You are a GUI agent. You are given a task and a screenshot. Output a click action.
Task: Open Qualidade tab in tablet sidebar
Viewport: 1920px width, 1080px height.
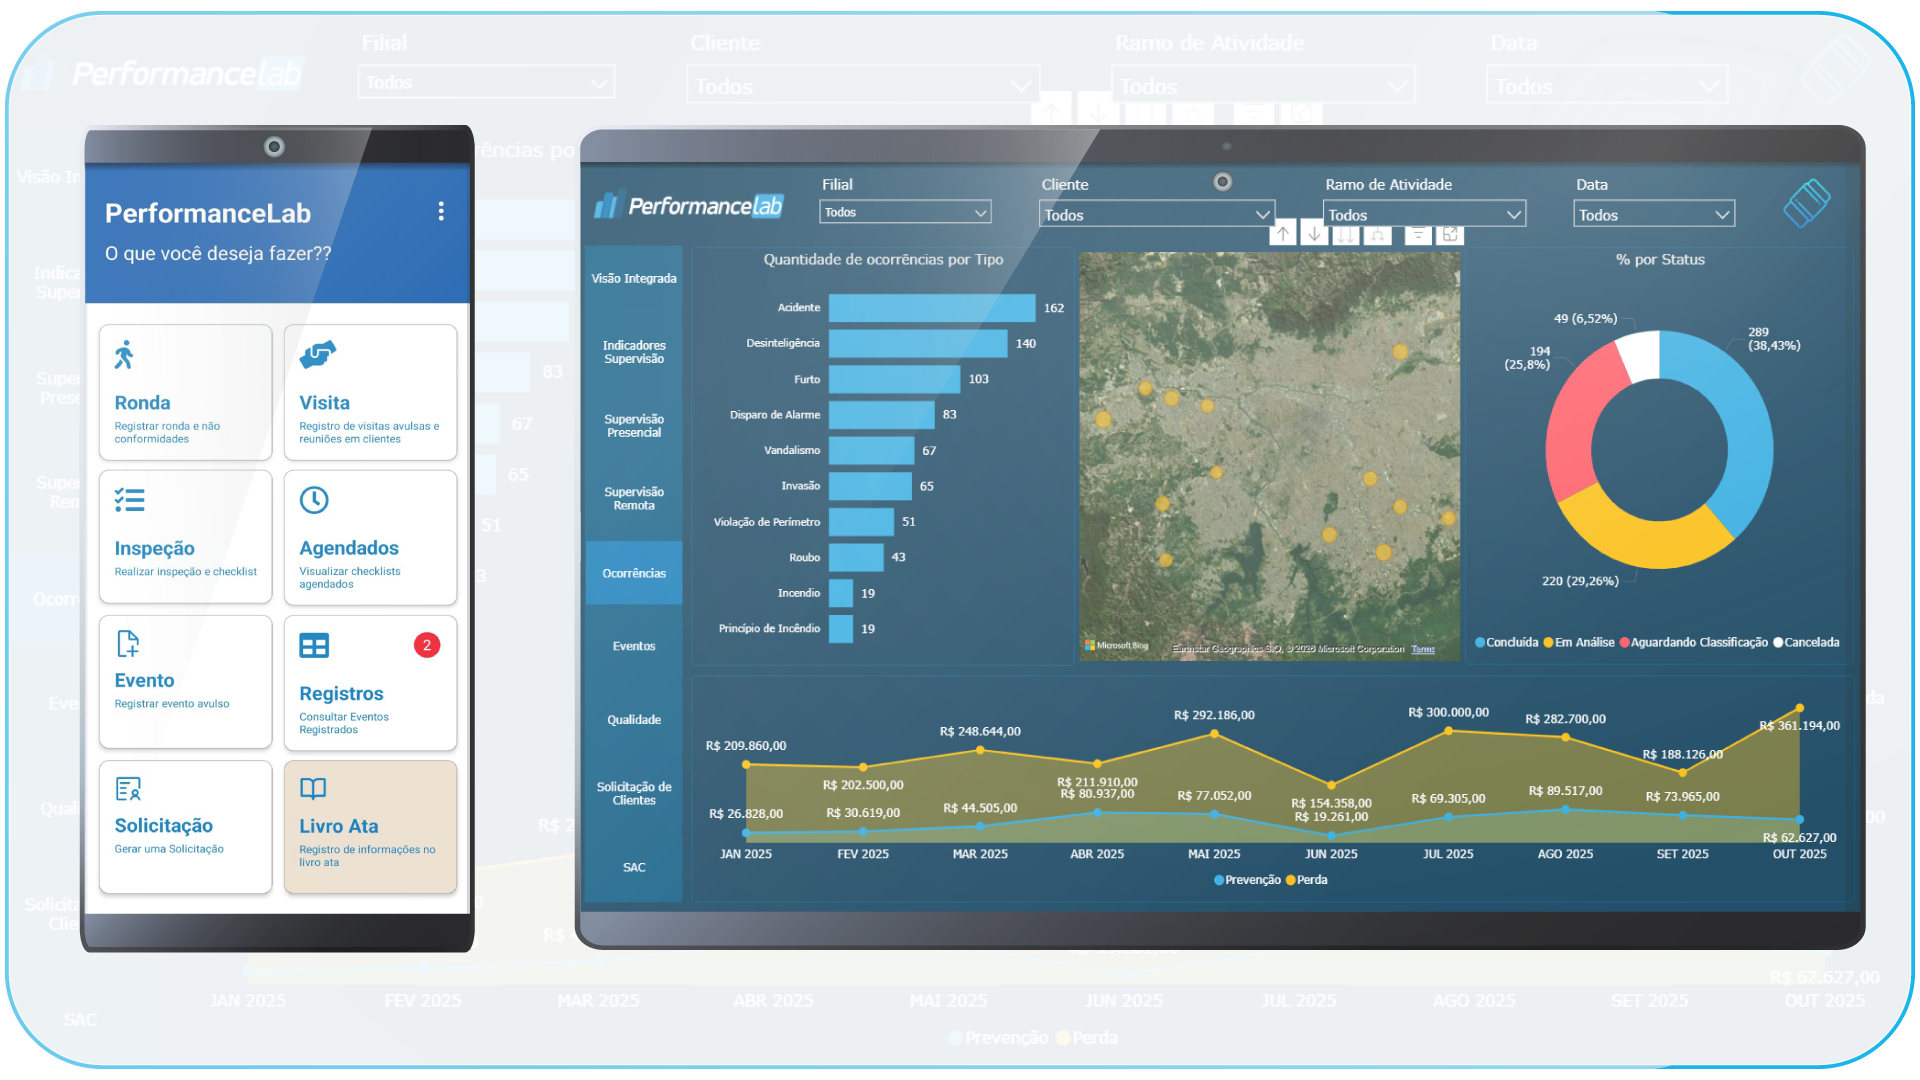point(634,720)
